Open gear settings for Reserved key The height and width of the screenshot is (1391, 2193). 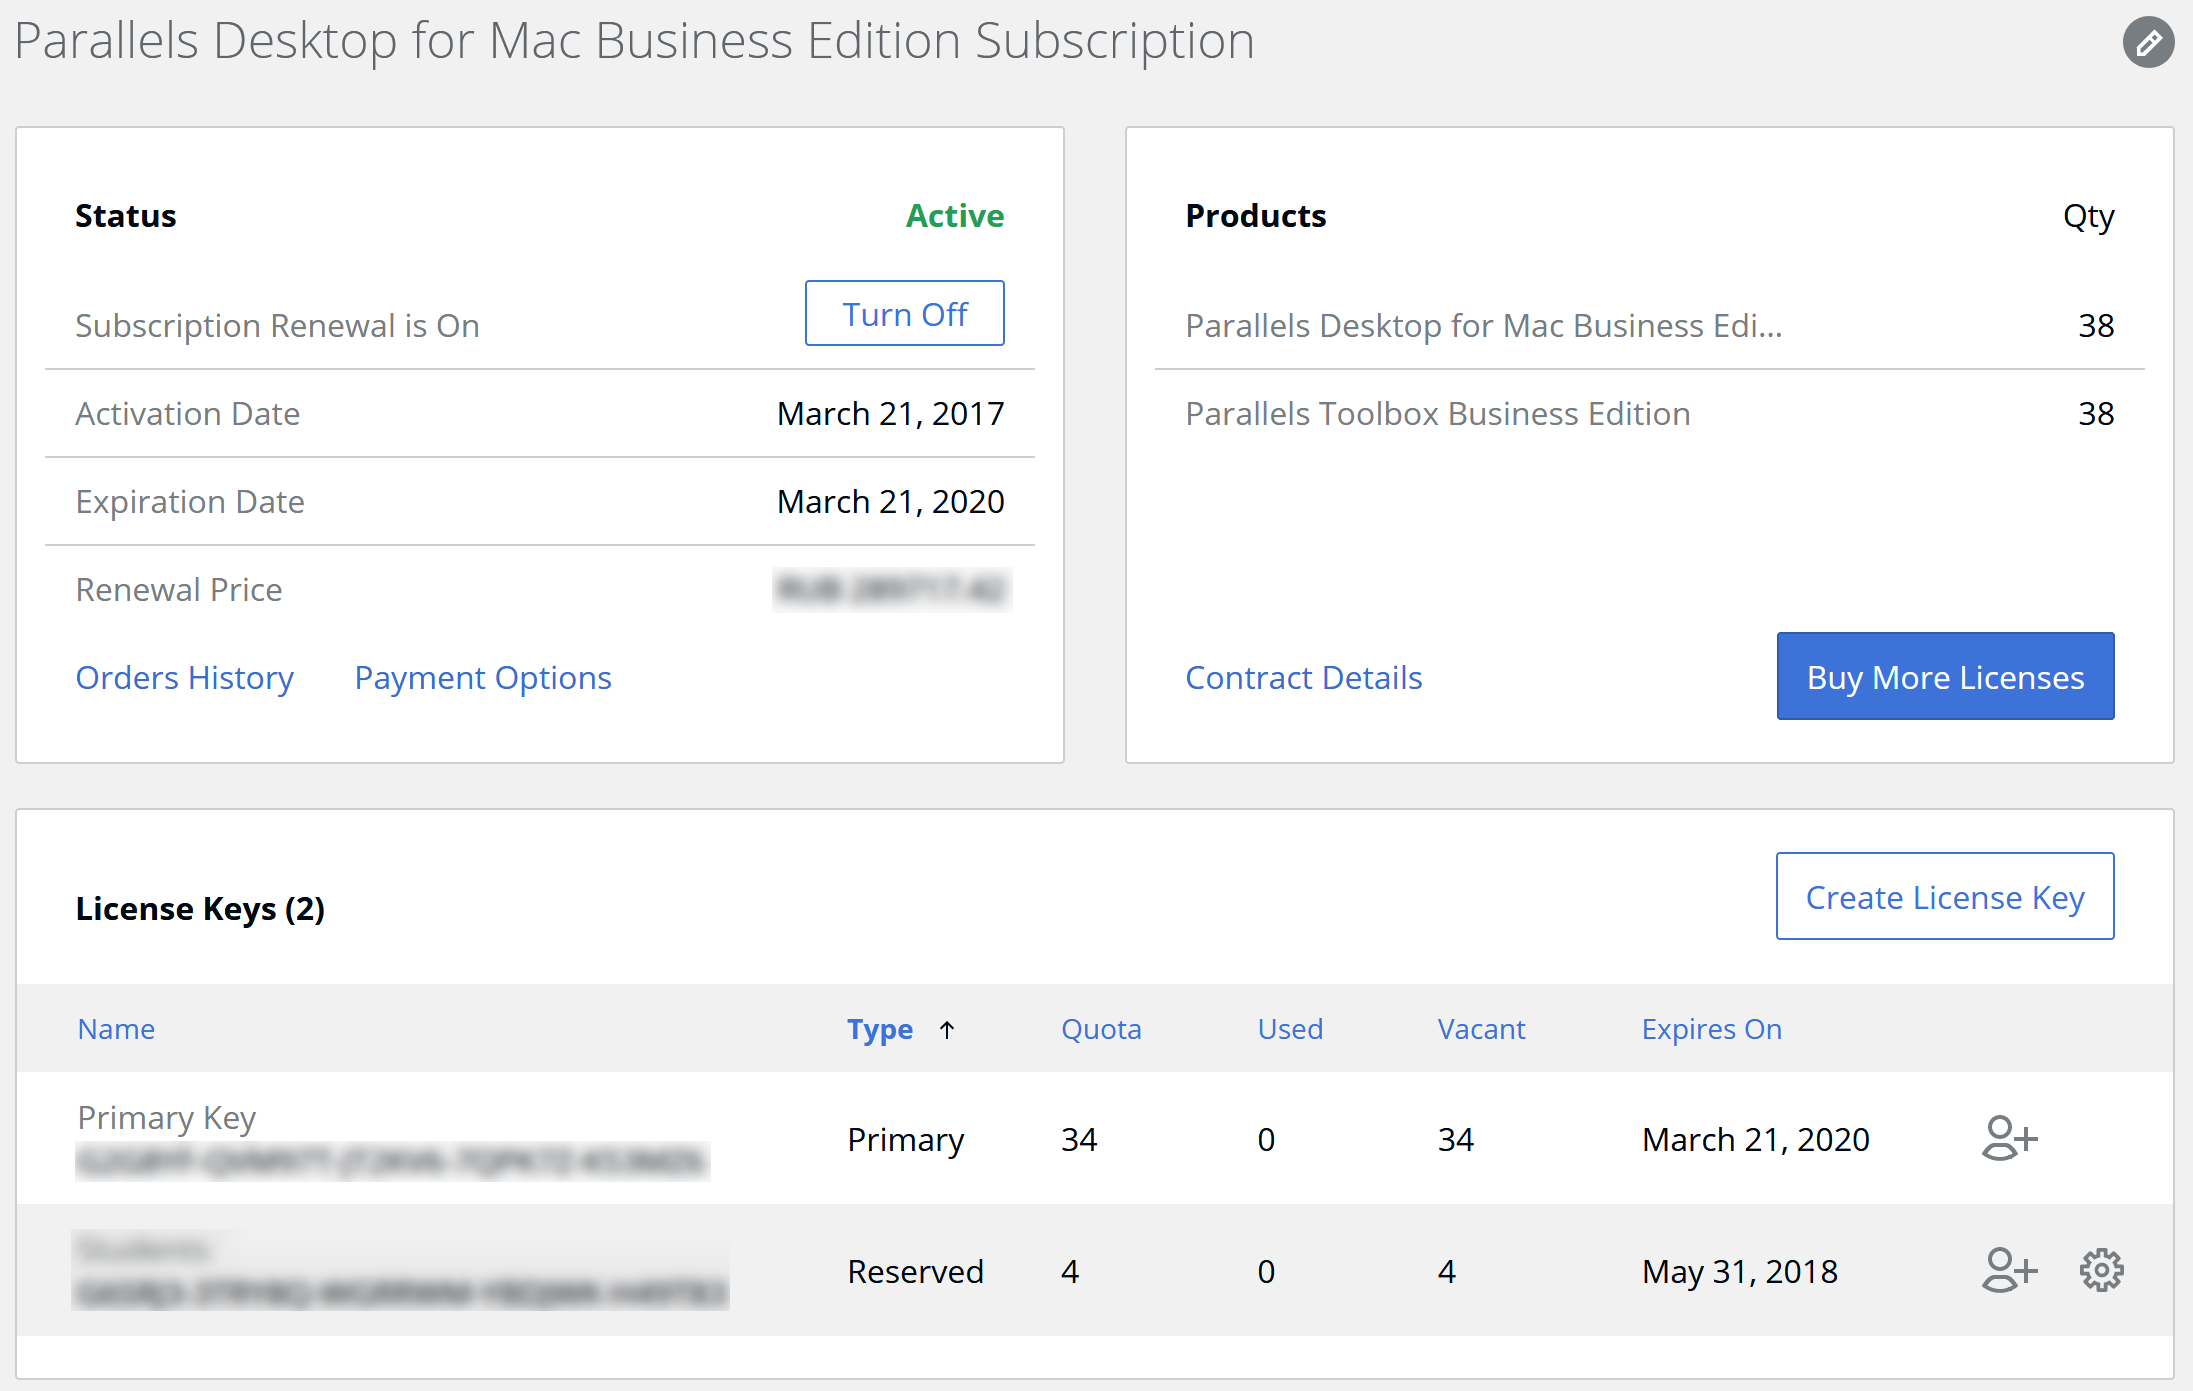click(x=2101, y=1270)
